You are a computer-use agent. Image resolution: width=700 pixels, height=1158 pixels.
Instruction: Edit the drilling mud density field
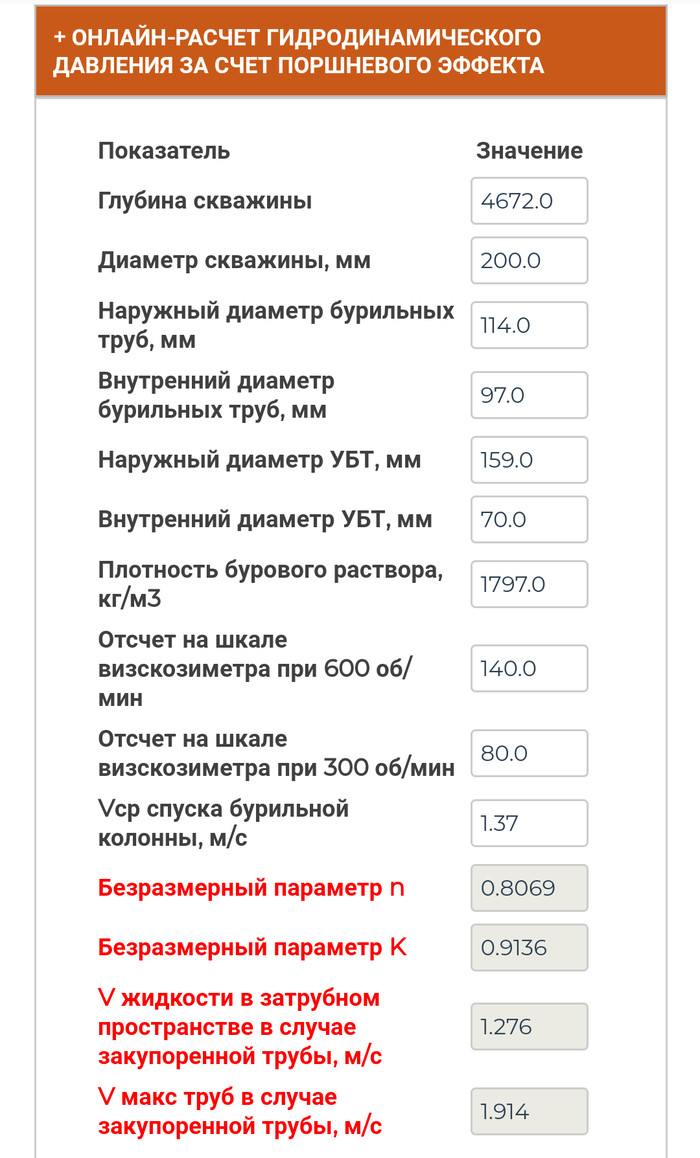[x=529, y=584]
